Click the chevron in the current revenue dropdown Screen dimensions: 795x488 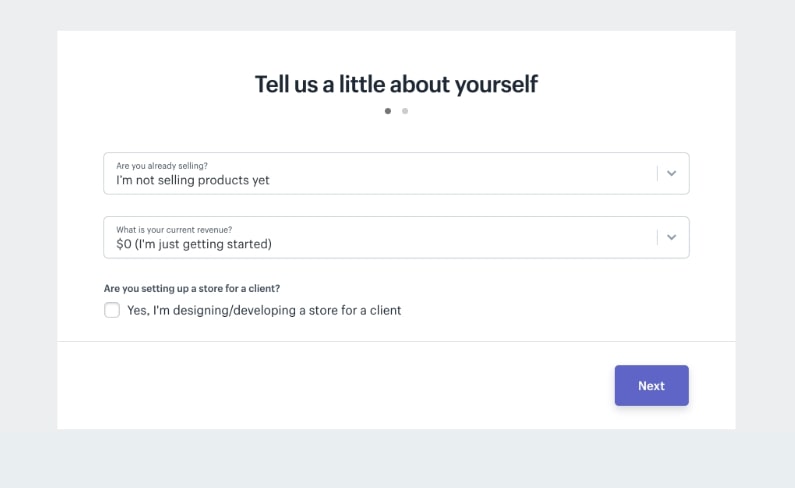[672, 237]
